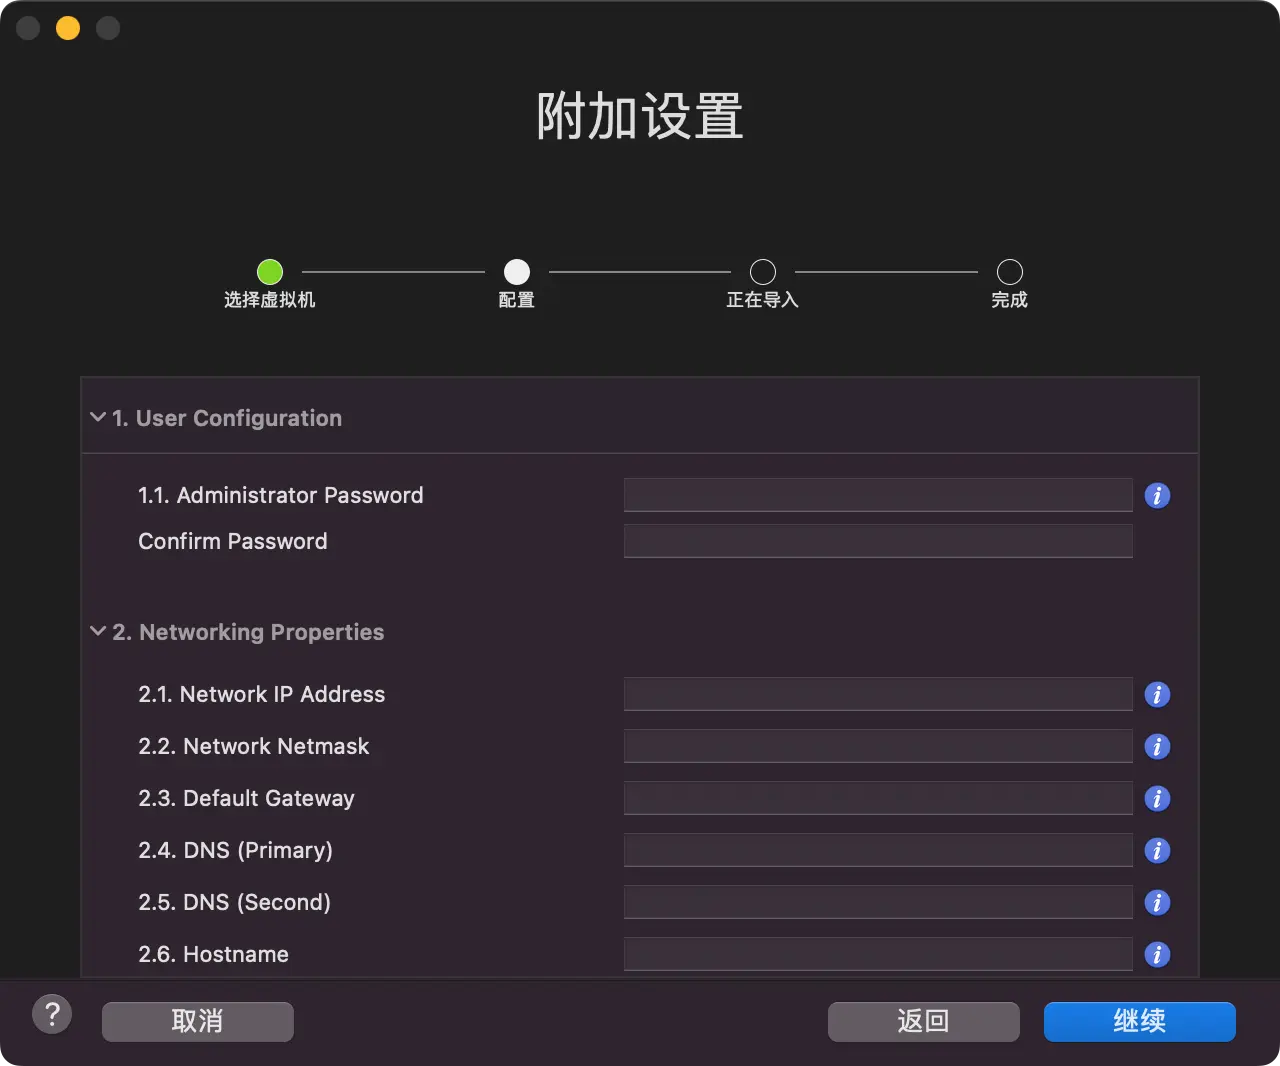
Task: Click the info icon beside Administrator Password
Action: pos(1157,495)
